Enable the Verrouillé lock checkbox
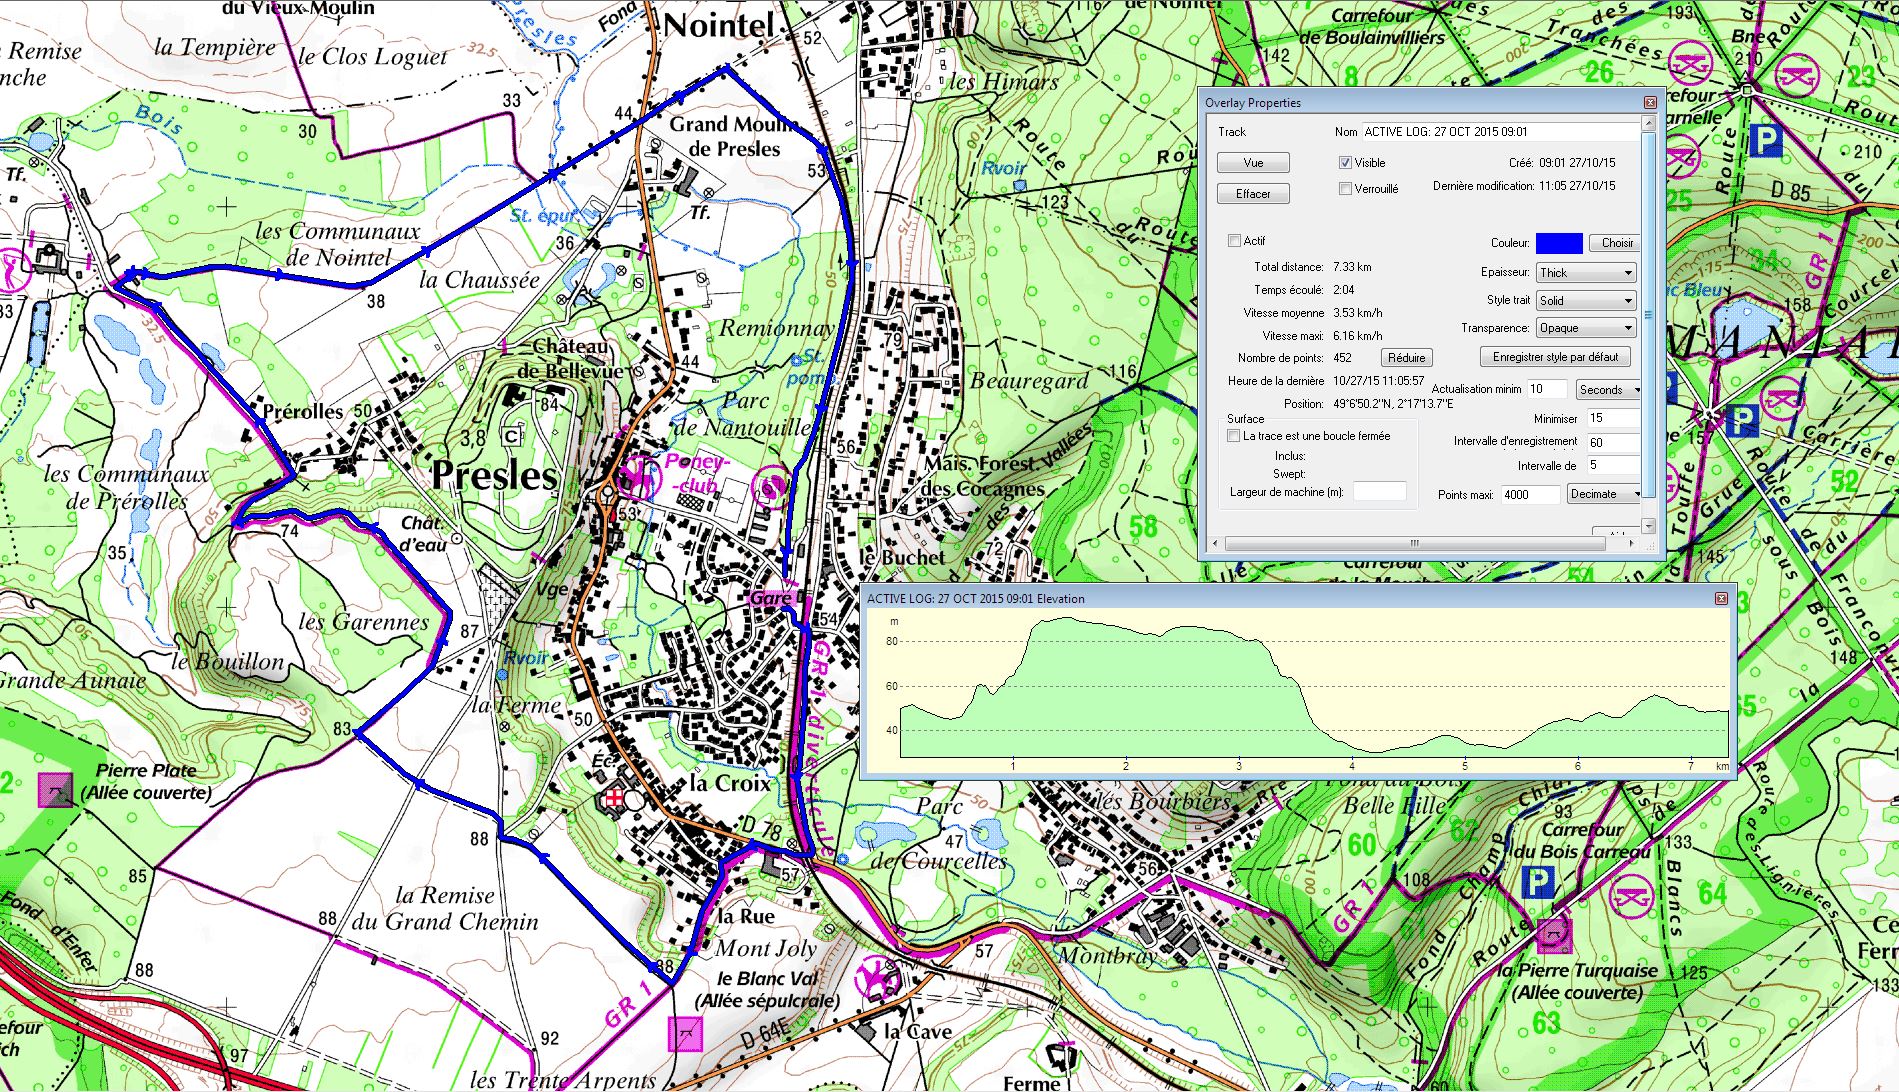Screen dimensions: 1899x1092 [1345, 188]
